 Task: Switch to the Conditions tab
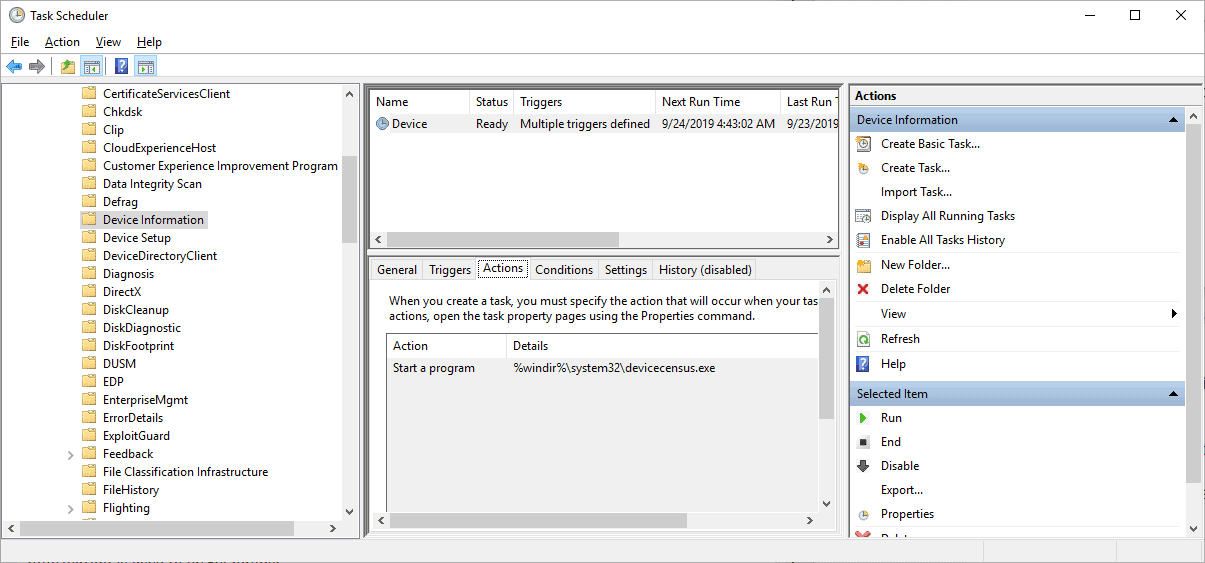click(564, 269)
